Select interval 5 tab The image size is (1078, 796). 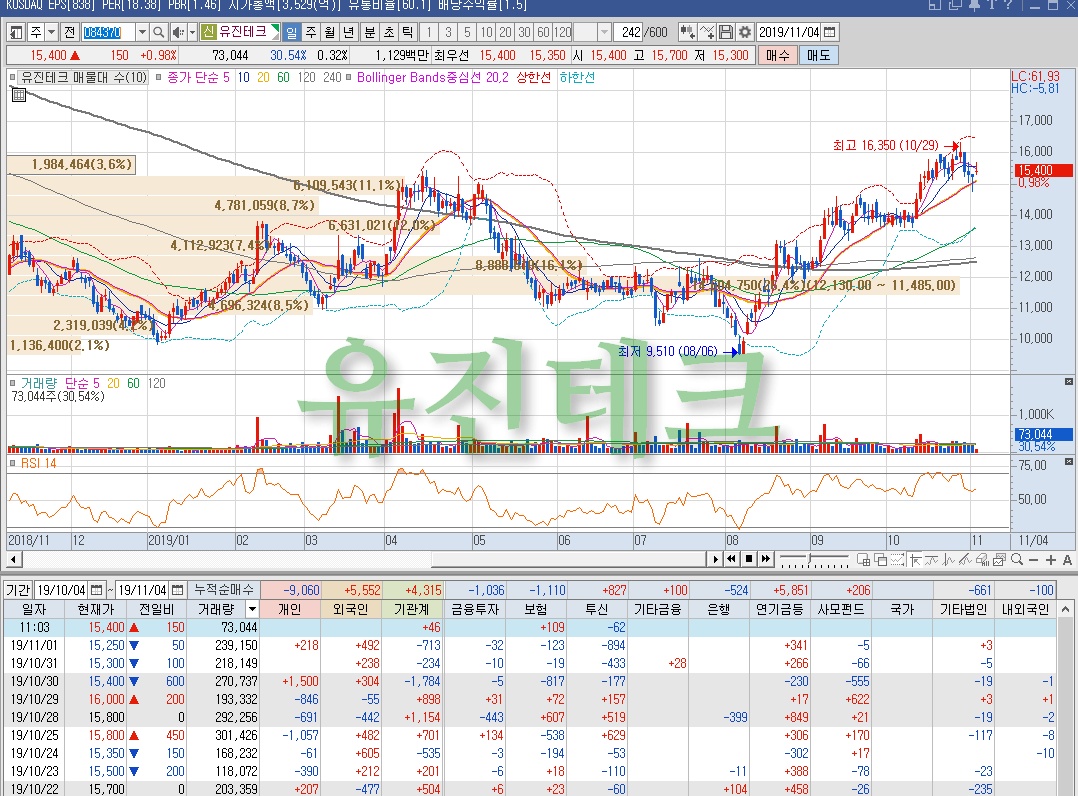468,32
